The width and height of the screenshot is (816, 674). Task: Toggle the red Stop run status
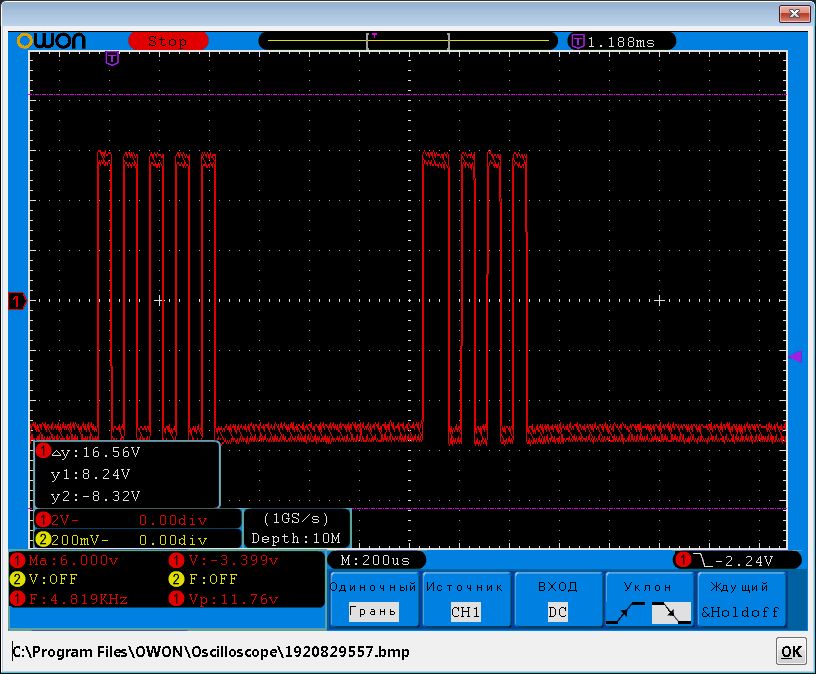(167, 41)
